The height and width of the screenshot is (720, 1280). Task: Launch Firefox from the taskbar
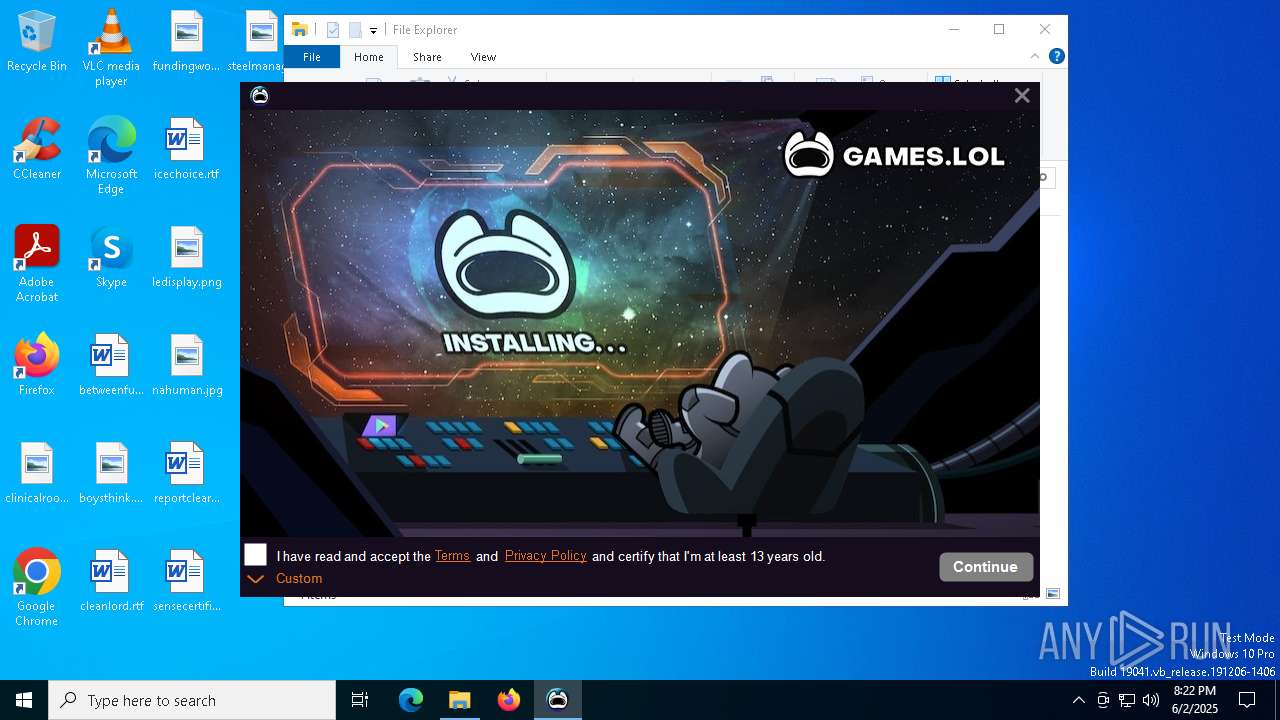click(x=508, y=700)
